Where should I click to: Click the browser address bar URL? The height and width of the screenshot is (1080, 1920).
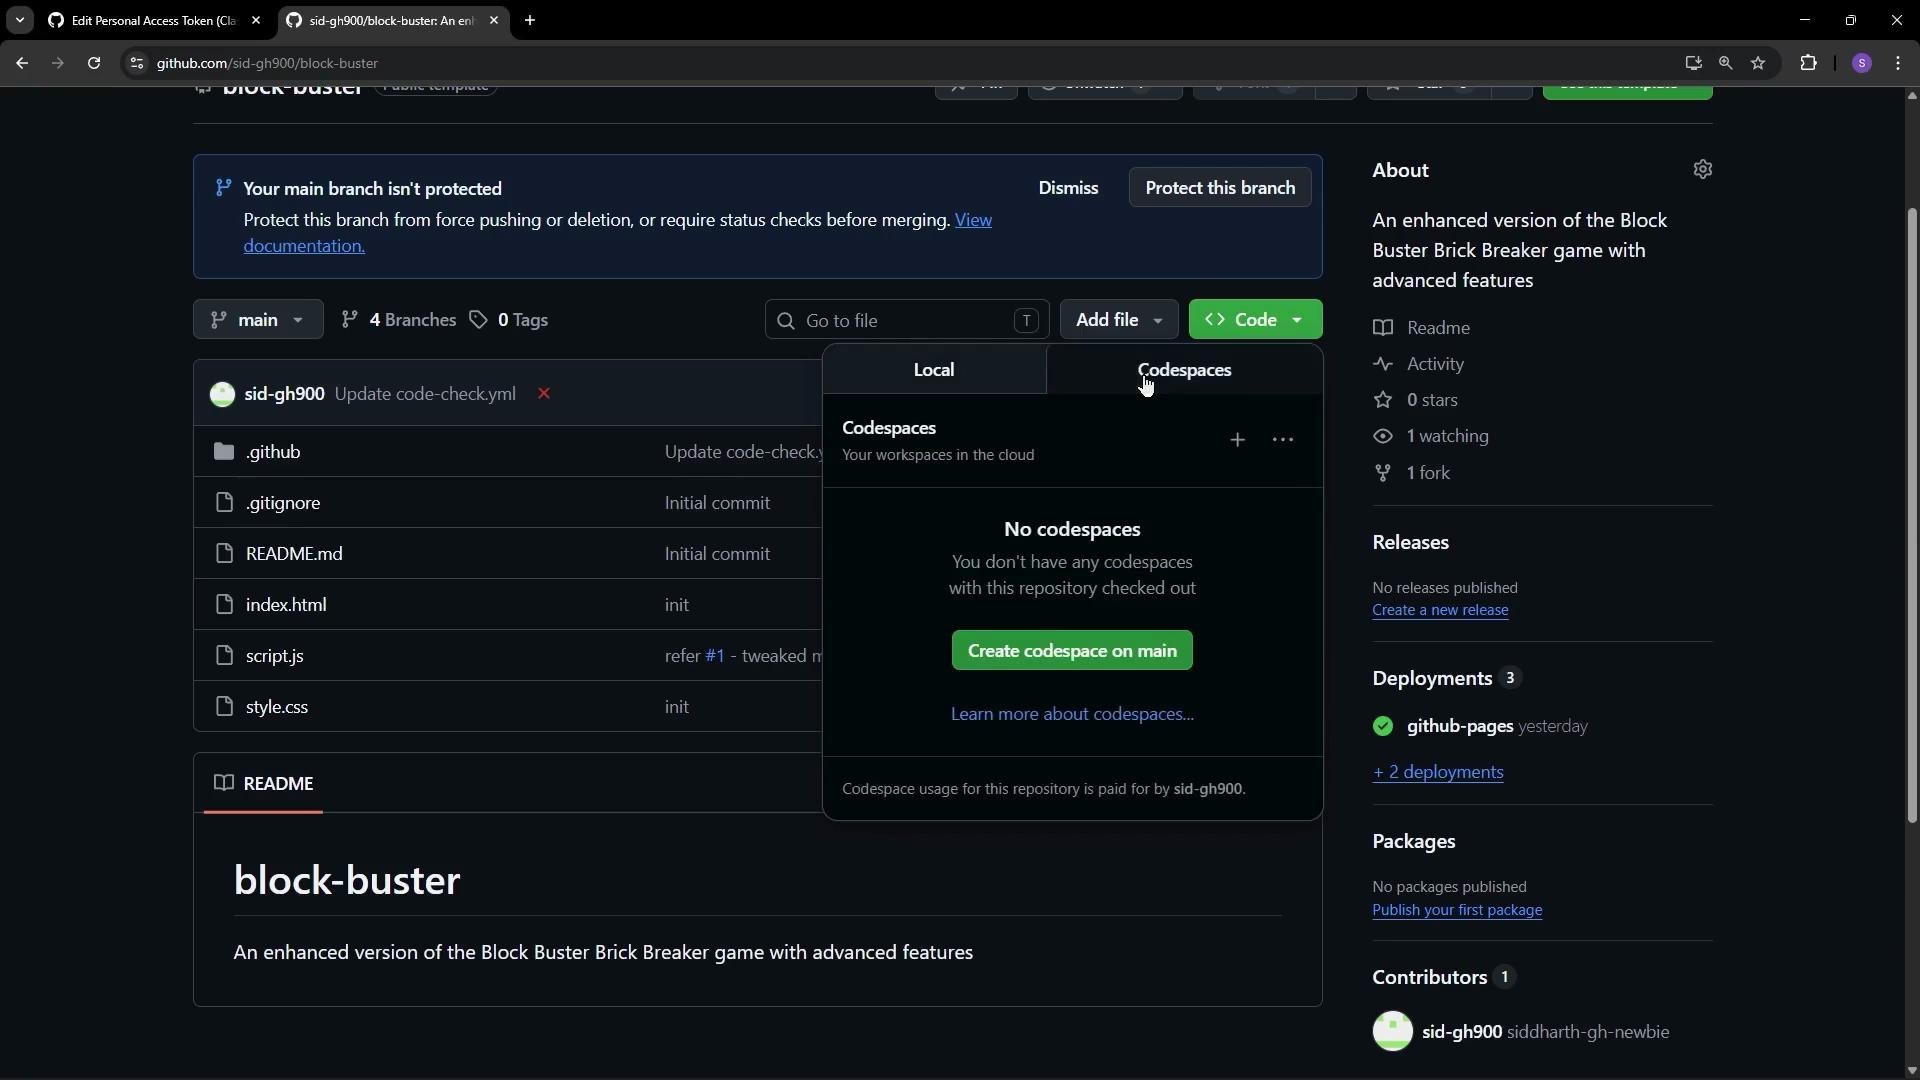coord(267,63)
